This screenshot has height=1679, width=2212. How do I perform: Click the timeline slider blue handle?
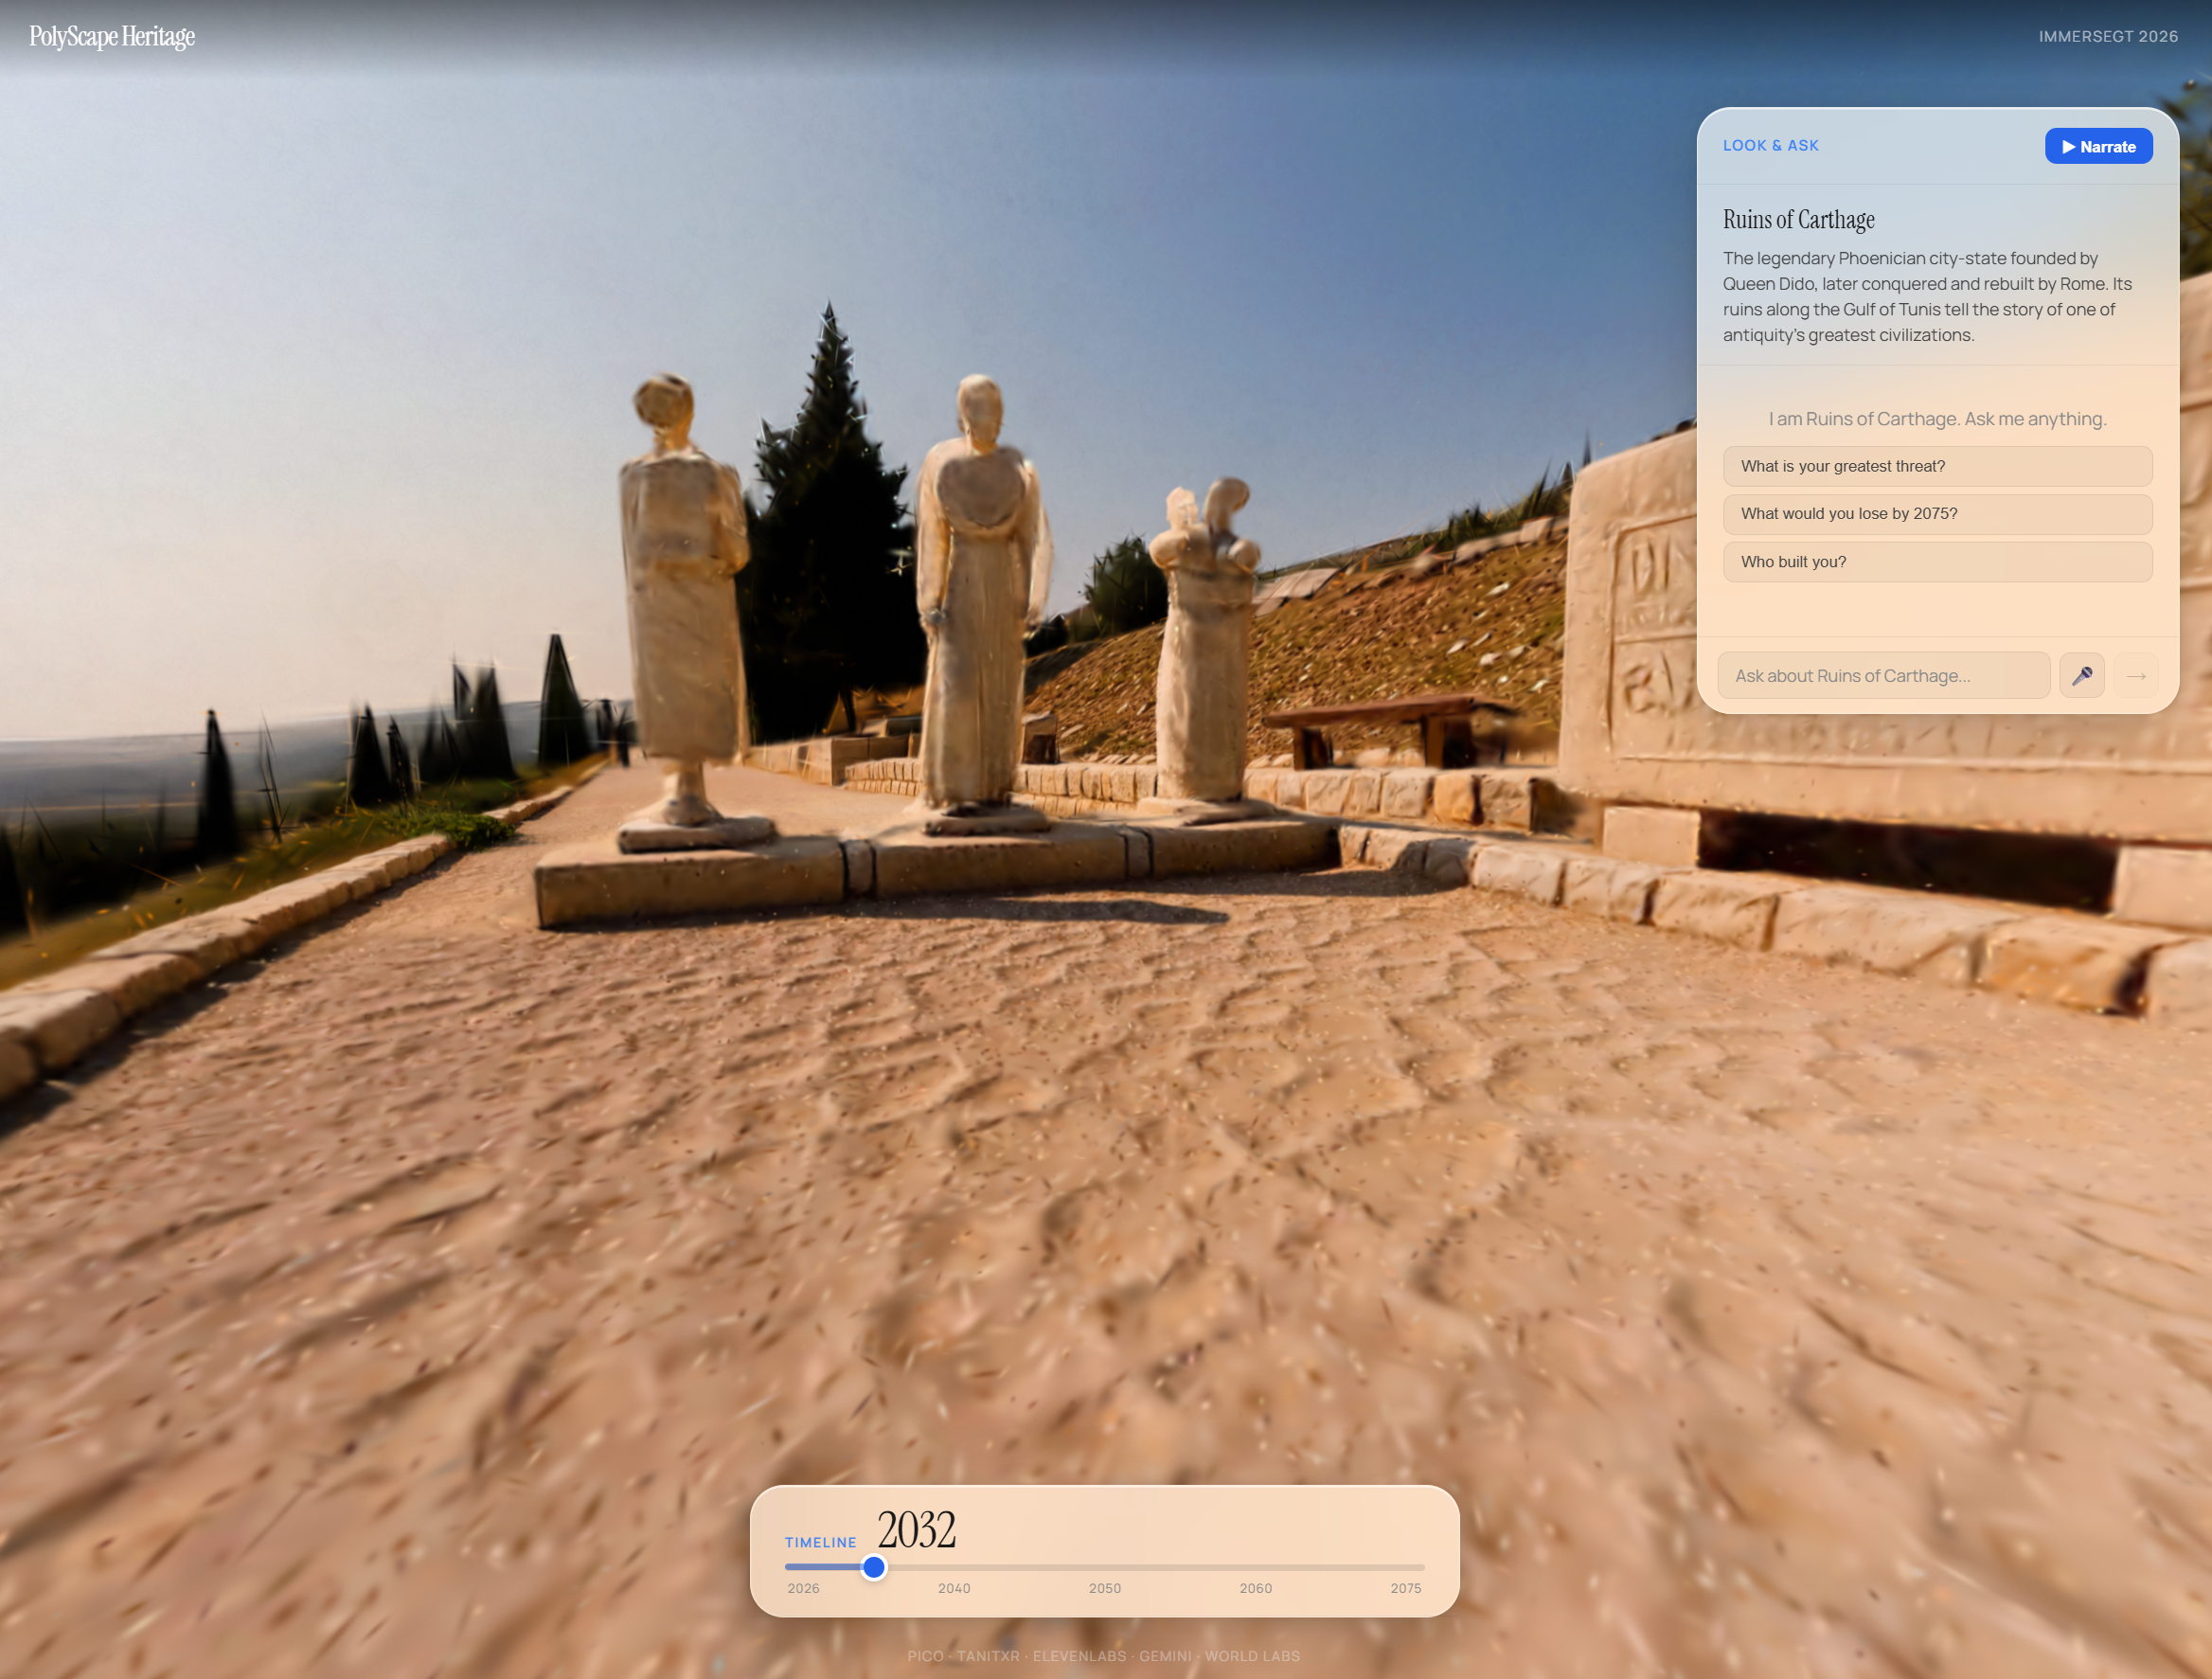(x=873, y=1567)
